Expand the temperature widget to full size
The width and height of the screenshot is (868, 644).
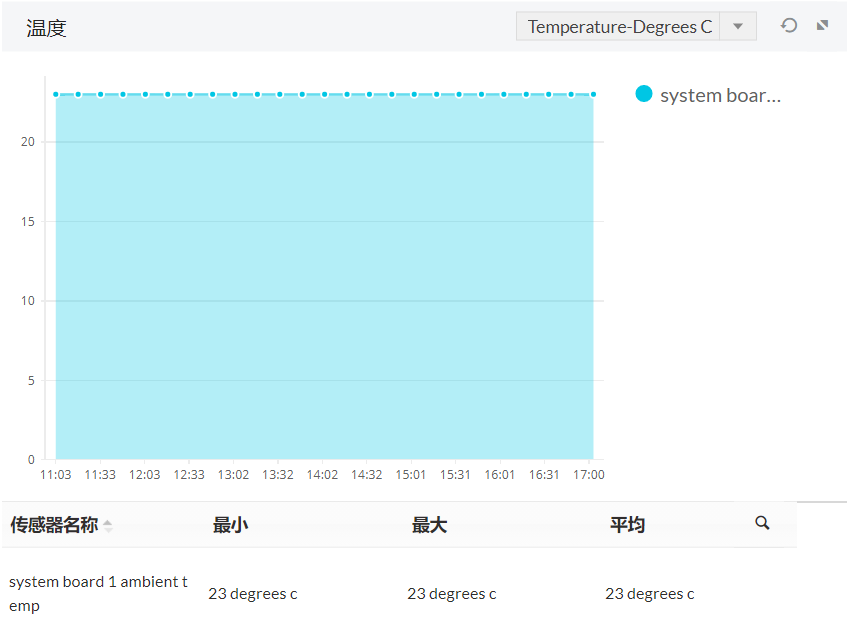pos(823,26)
